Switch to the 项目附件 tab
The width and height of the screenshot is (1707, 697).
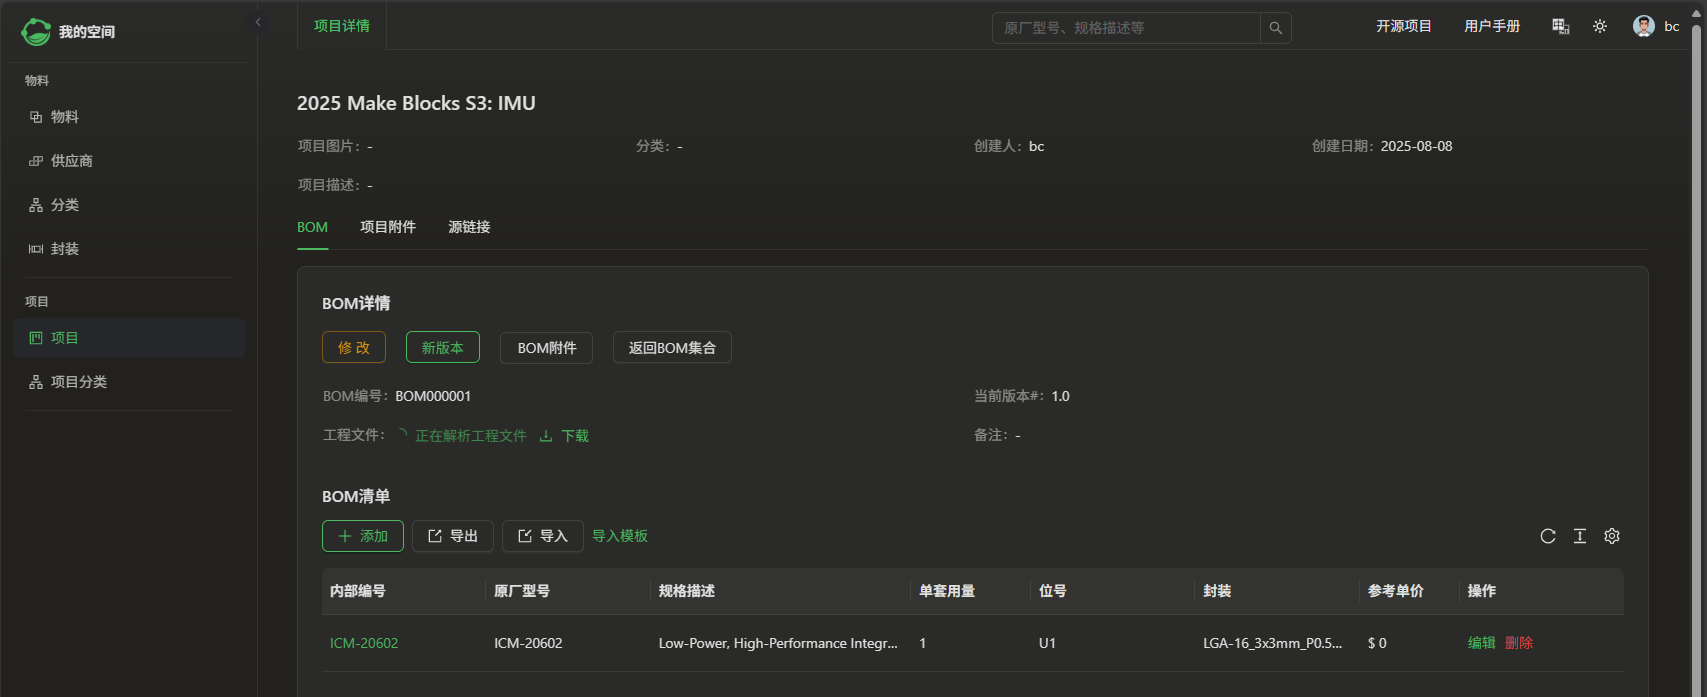tap(388, 227)
